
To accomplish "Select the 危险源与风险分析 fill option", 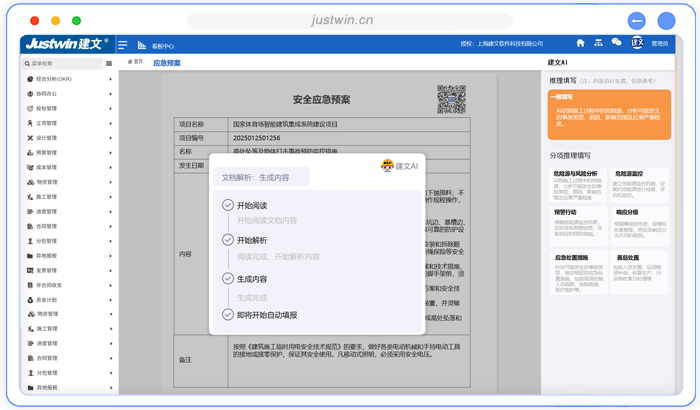I will point(576,182).
